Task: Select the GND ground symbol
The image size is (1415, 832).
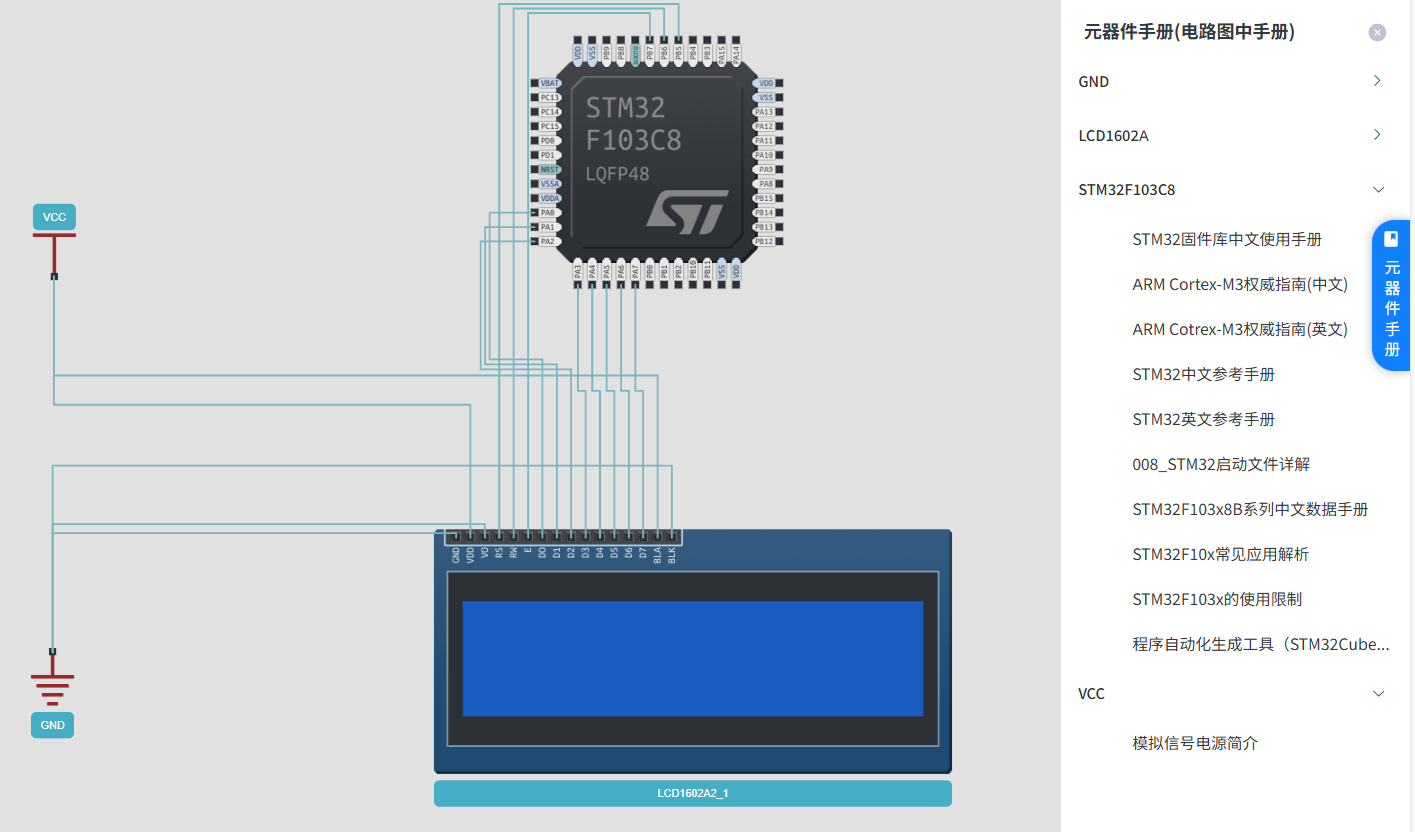Action: click(52, 695)
